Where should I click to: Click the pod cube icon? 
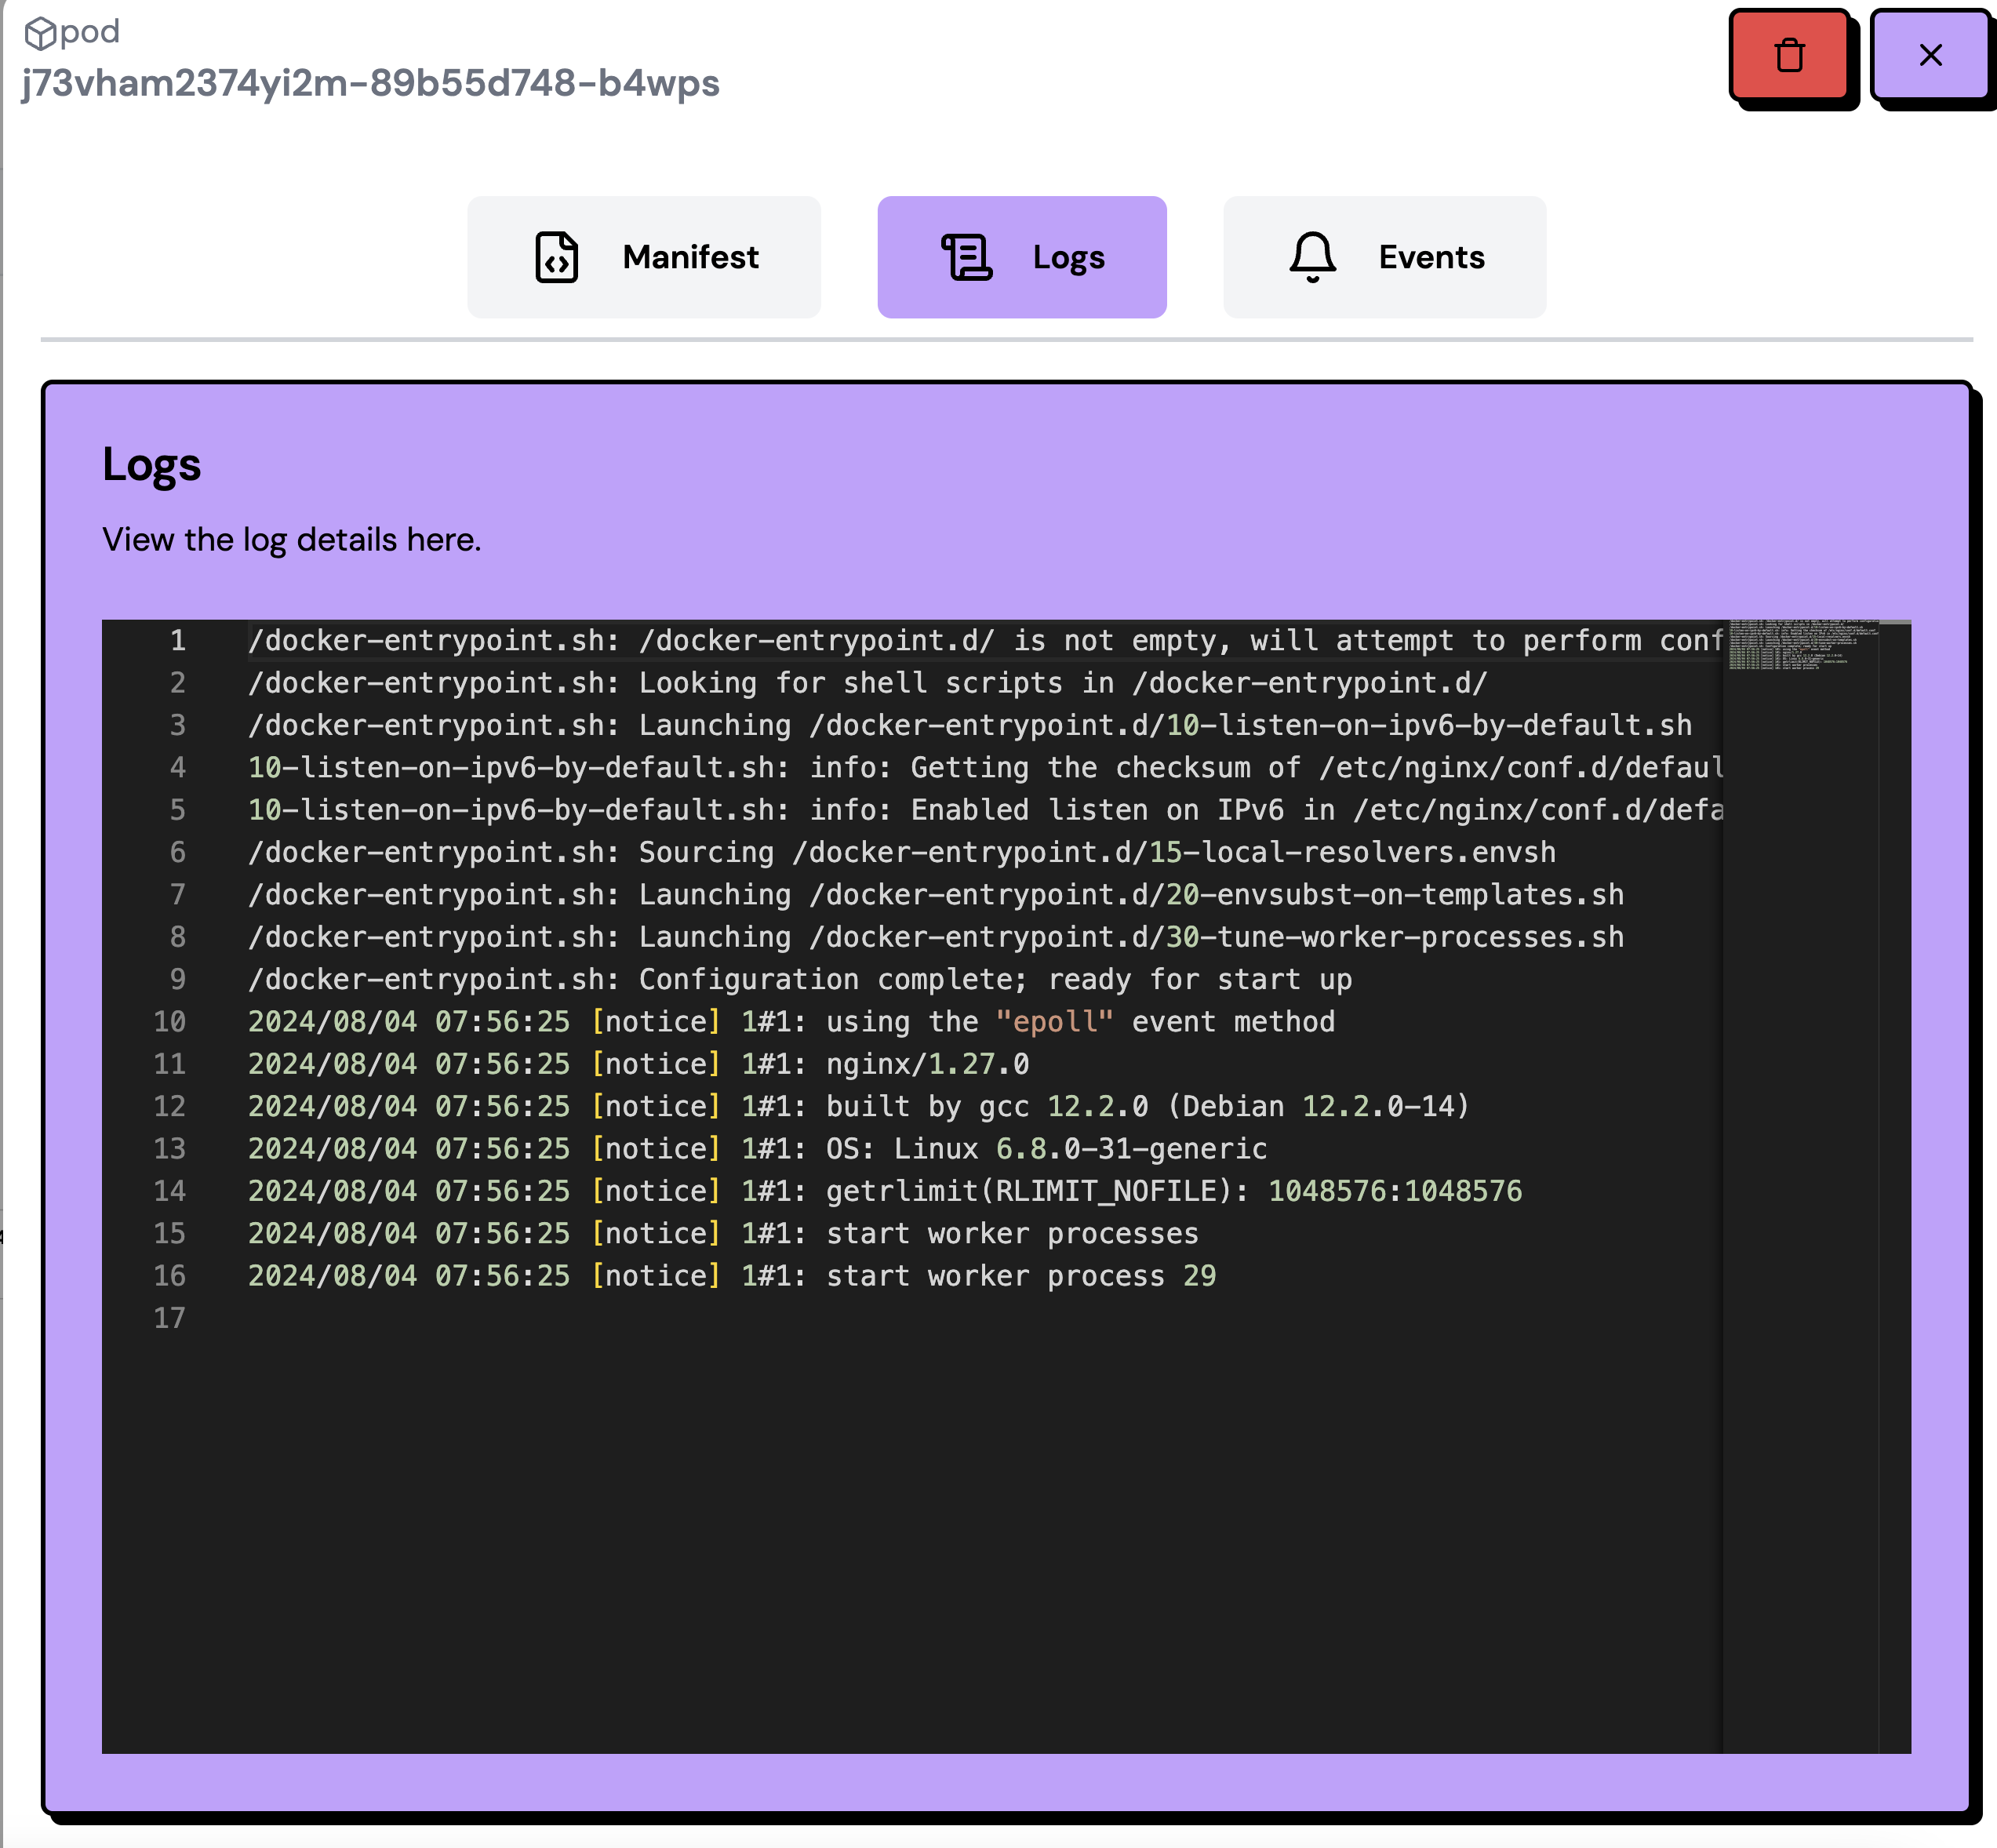tap(39, 33)
